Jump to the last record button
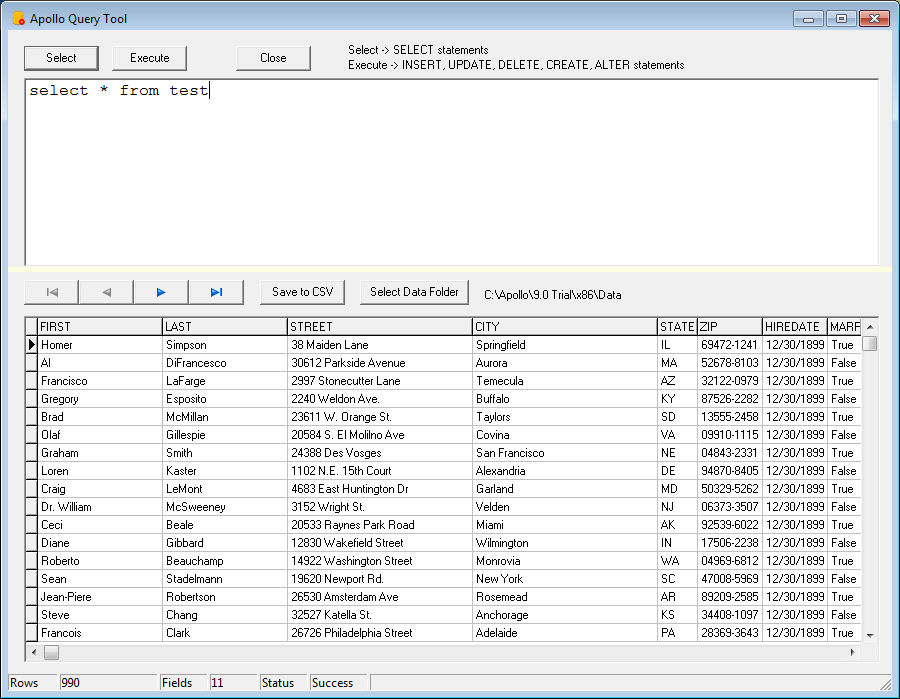 [x=216, y=292]
